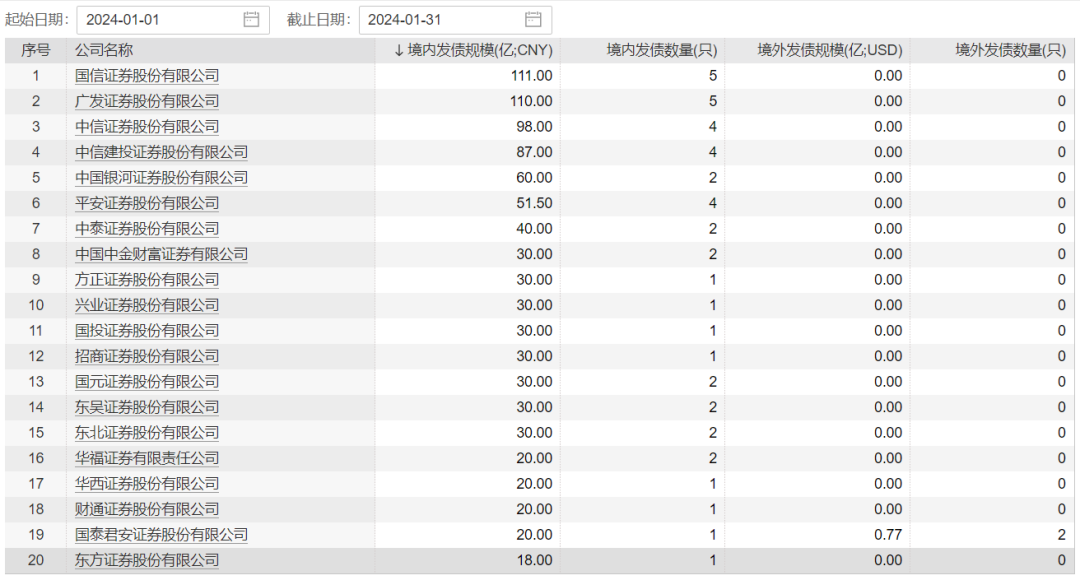The width and height of the screenshot is (1080, 580).
Task: Click the 境外发债规模 column header
Action: 829,50
